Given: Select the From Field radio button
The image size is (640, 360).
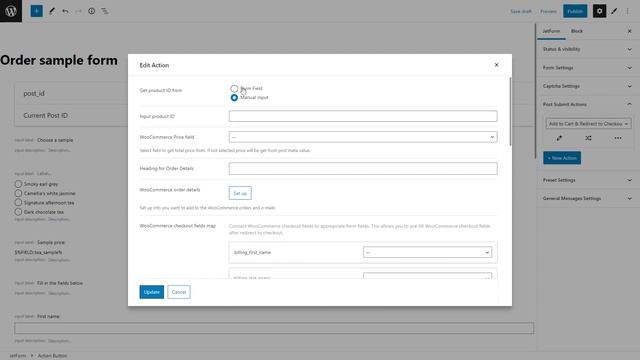Looking at the screenshot, I should click(234, 89).
